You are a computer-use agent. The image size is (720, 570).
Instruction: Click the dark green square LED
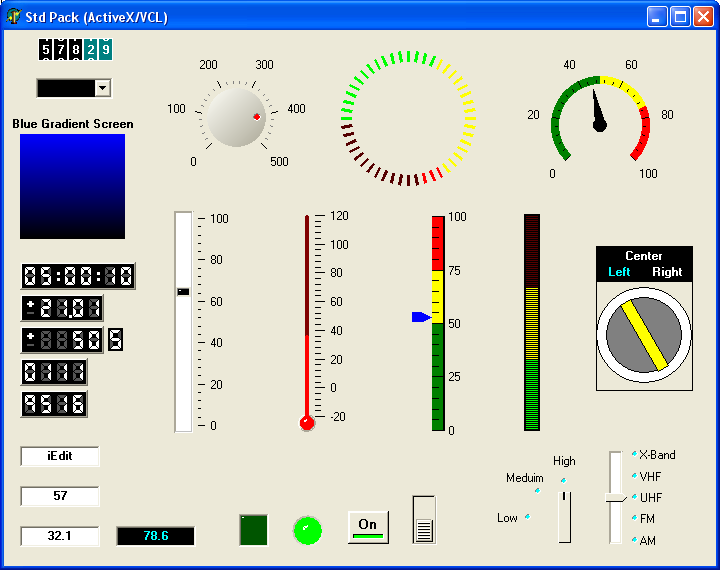point(253,530)
